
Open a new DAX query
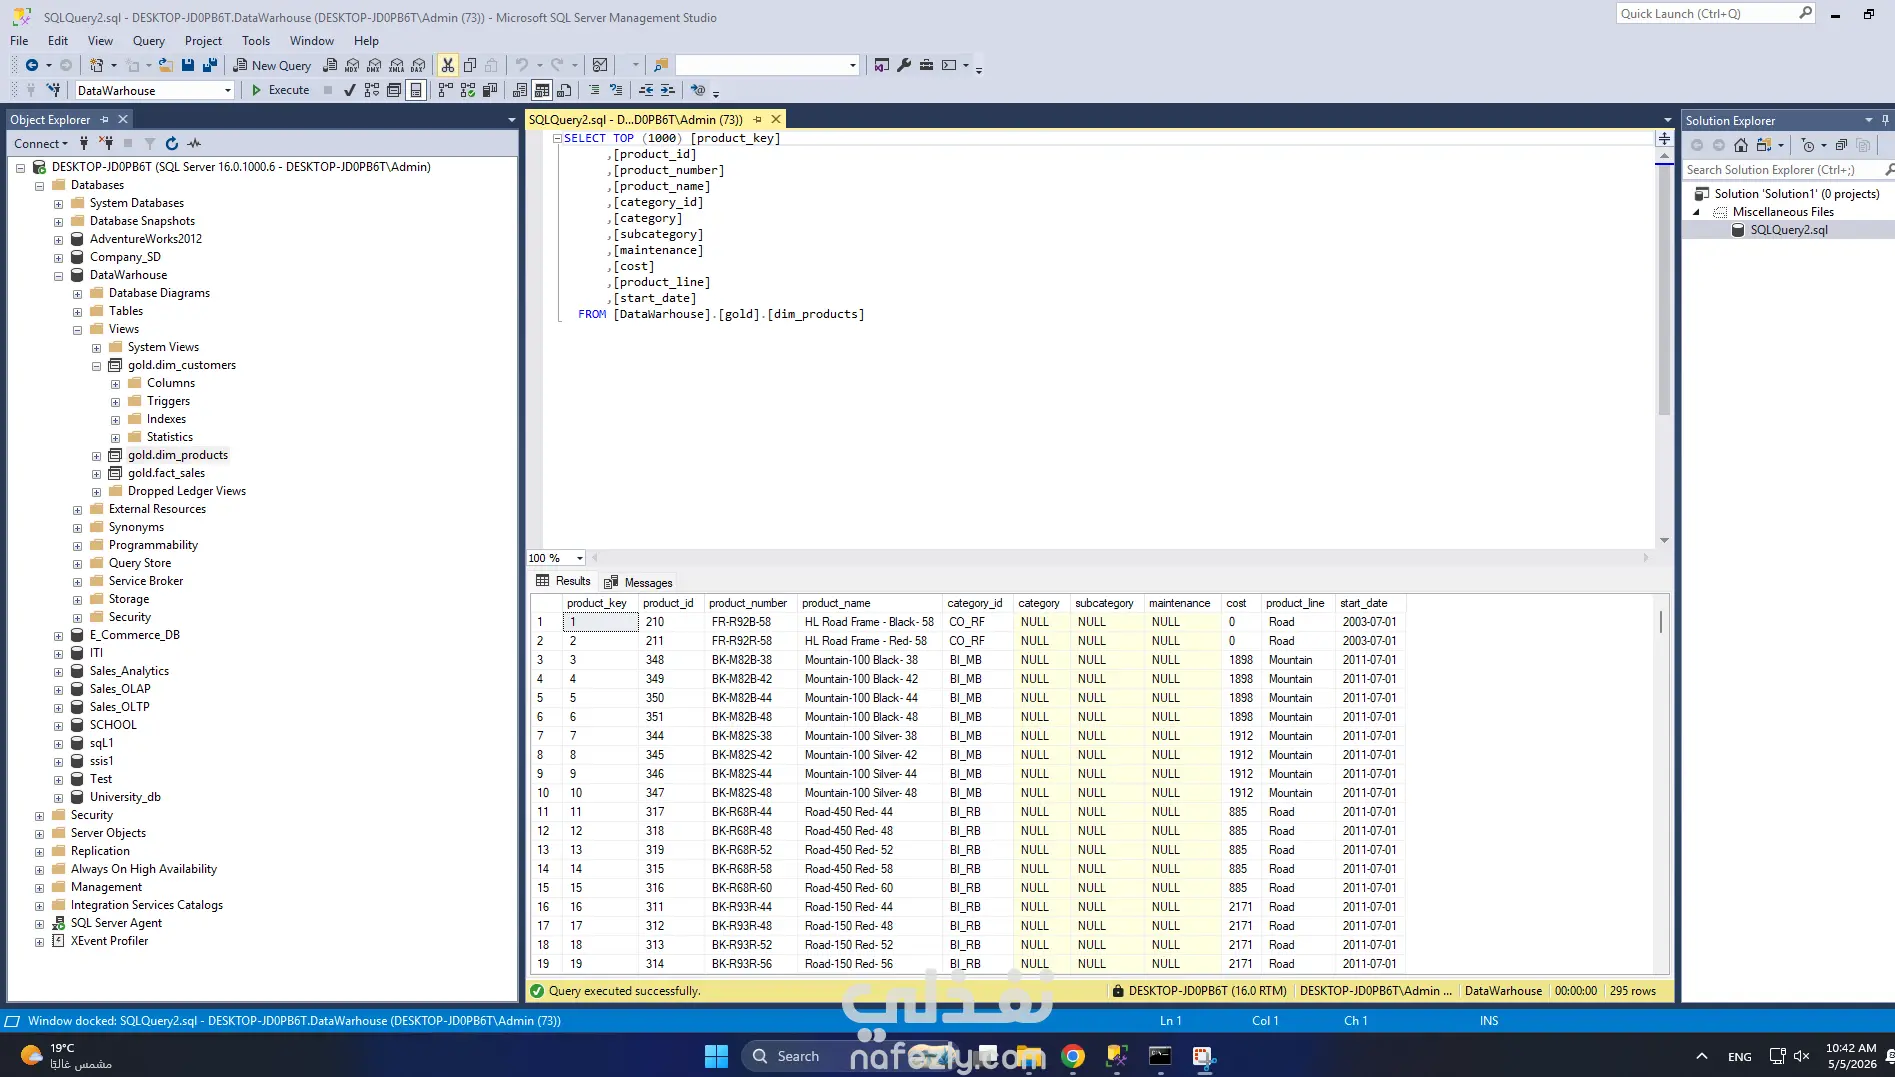(418, 65)
